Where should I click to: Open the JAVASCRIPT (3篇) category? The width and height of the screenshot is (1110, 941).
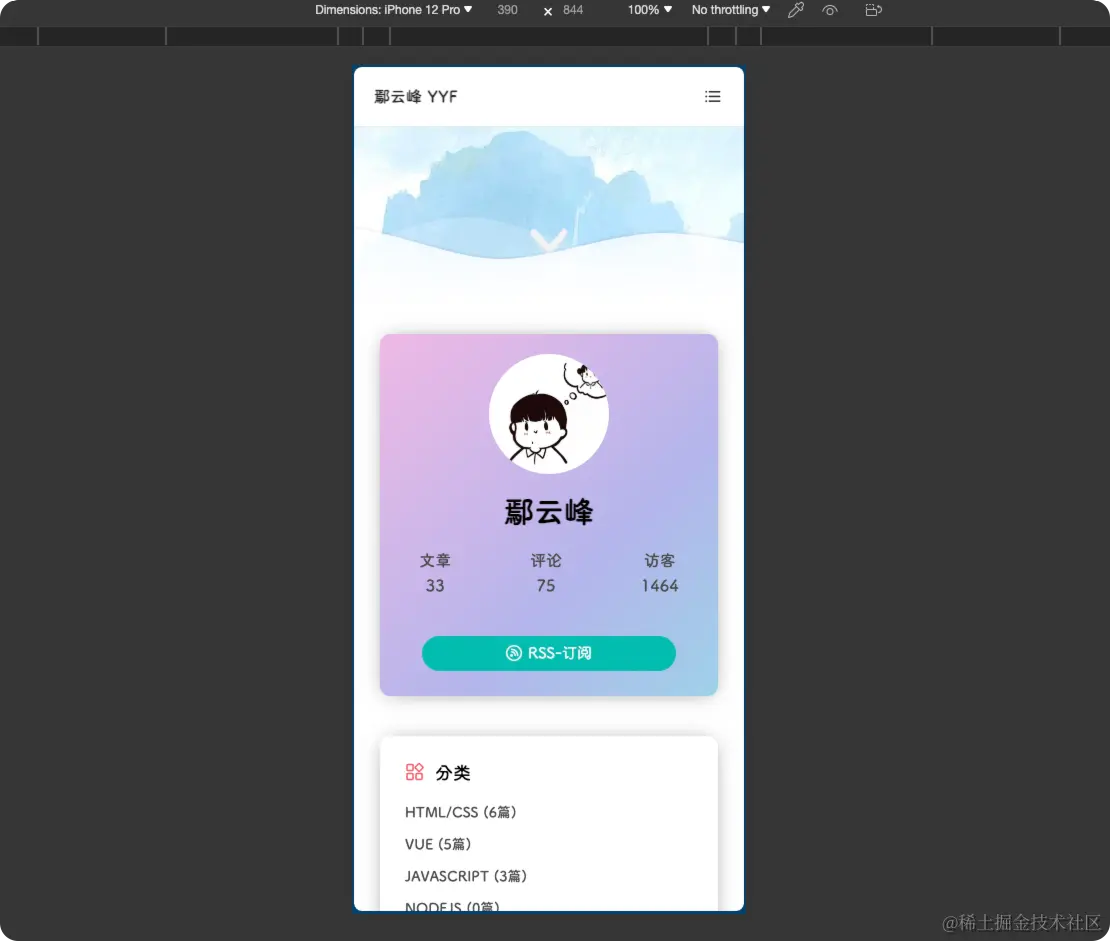[x=466, y=876]
